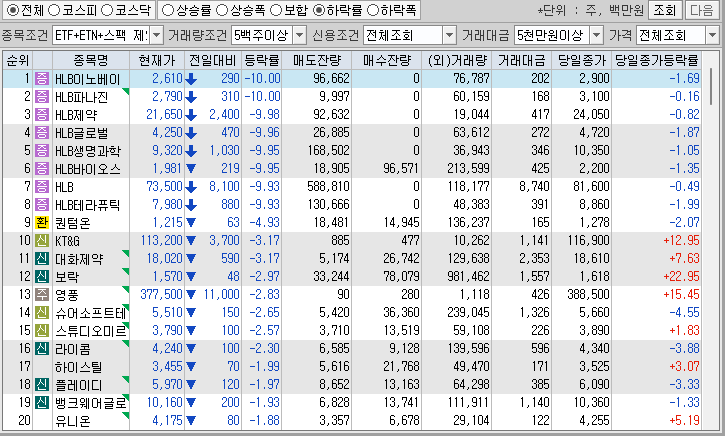Click the 신 badge next to 뱅크웨어글로
The image size is (725, 436).
coord(42,403)
